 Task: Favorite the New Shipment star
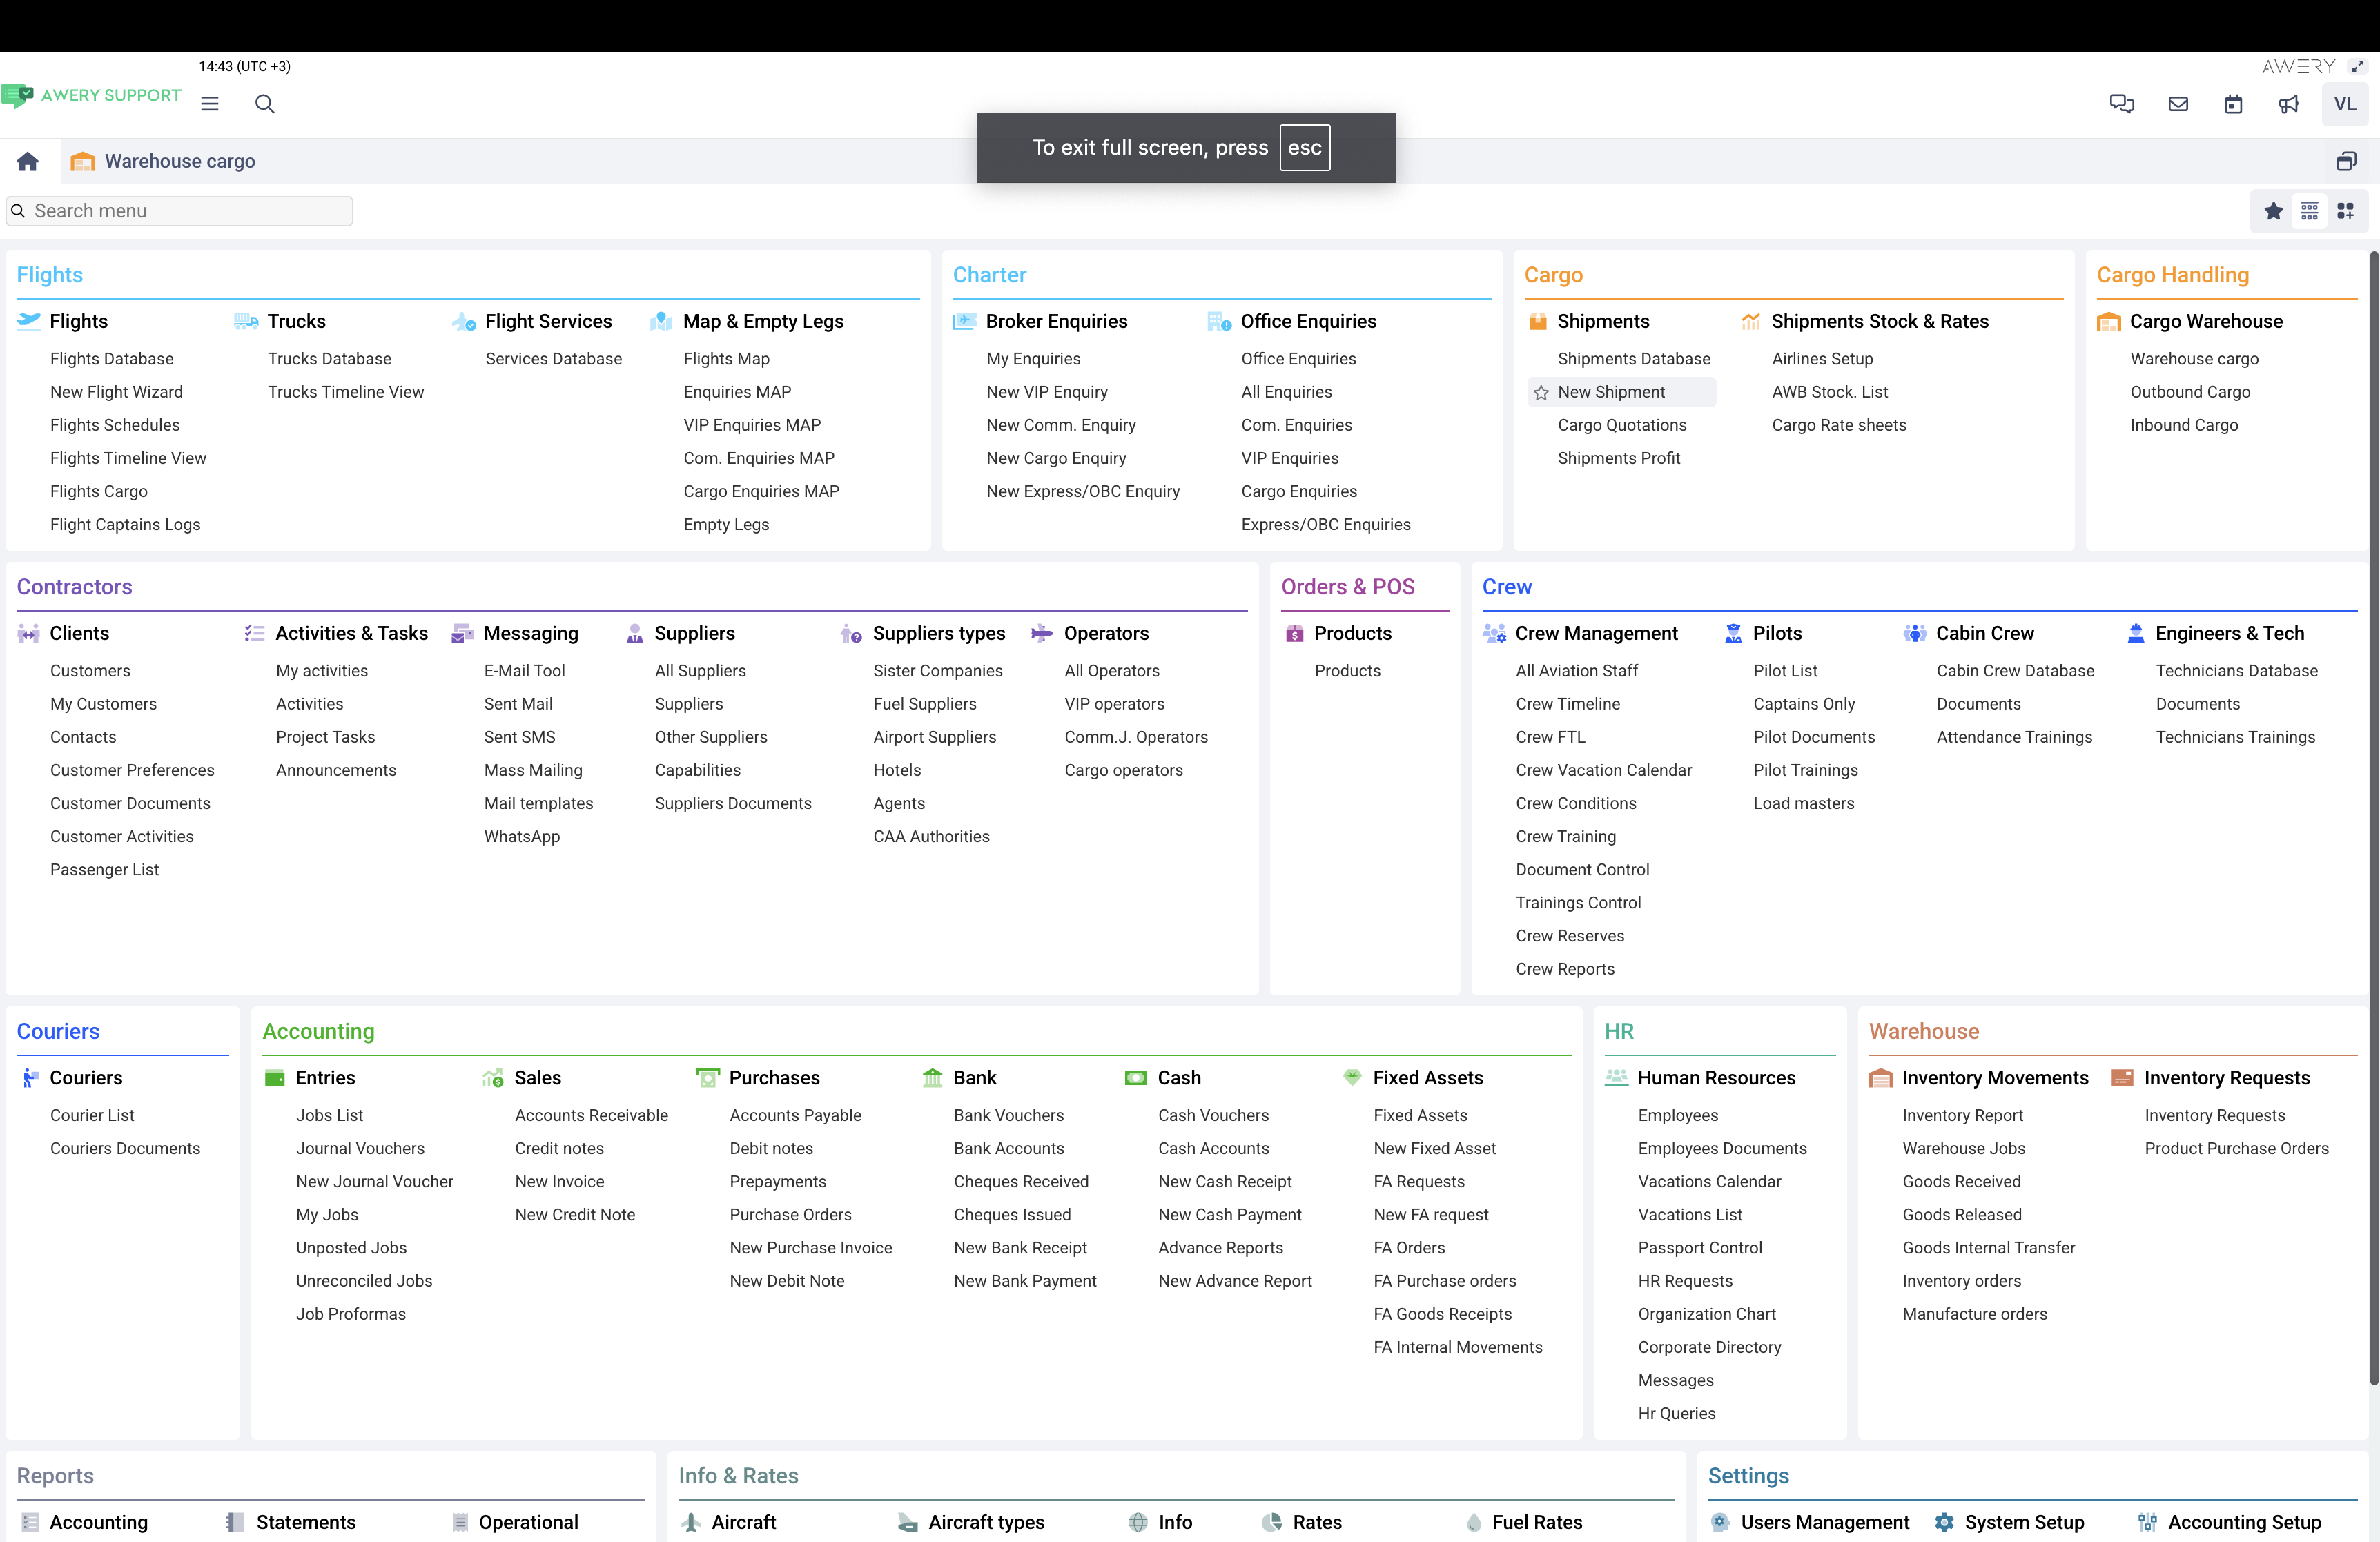(x=1541, y=393)
